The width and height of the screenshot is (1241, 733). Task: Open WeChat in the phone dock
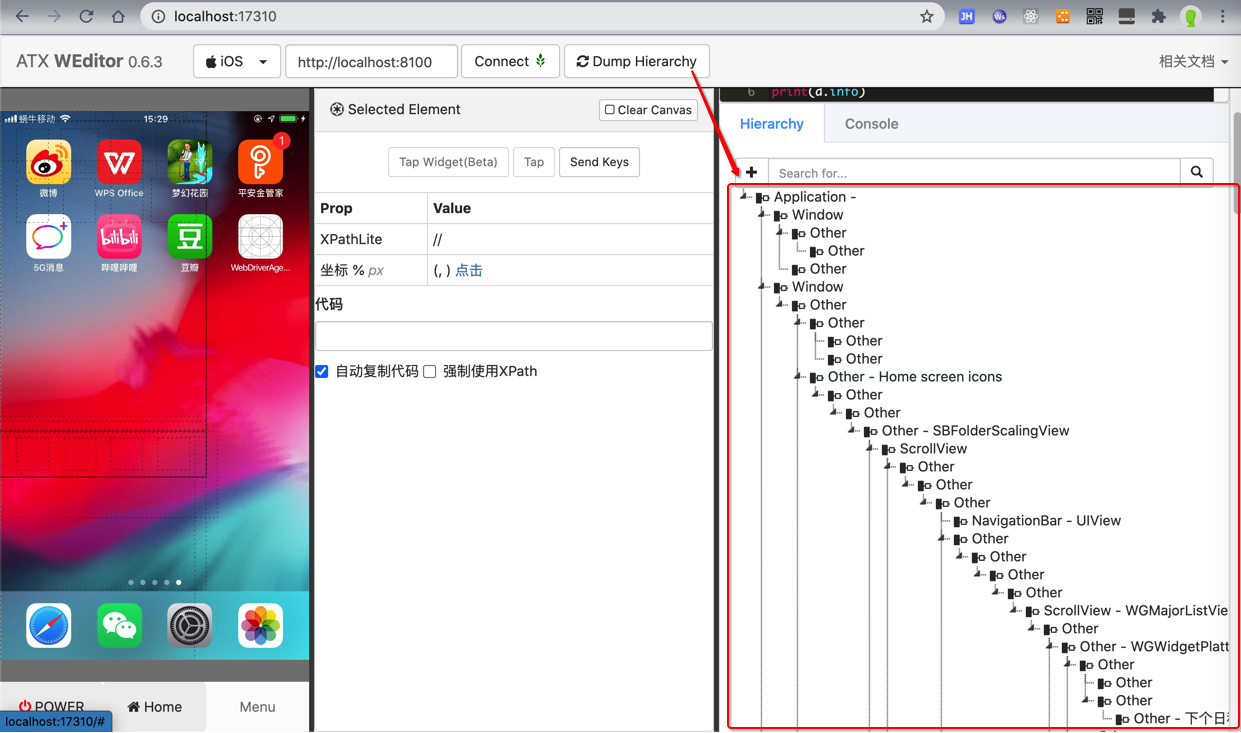119,625
